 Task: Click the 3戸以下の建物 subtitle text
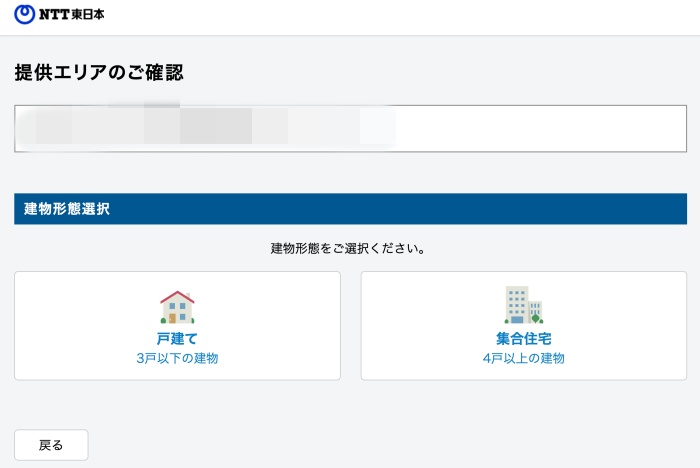coord(177,358)
